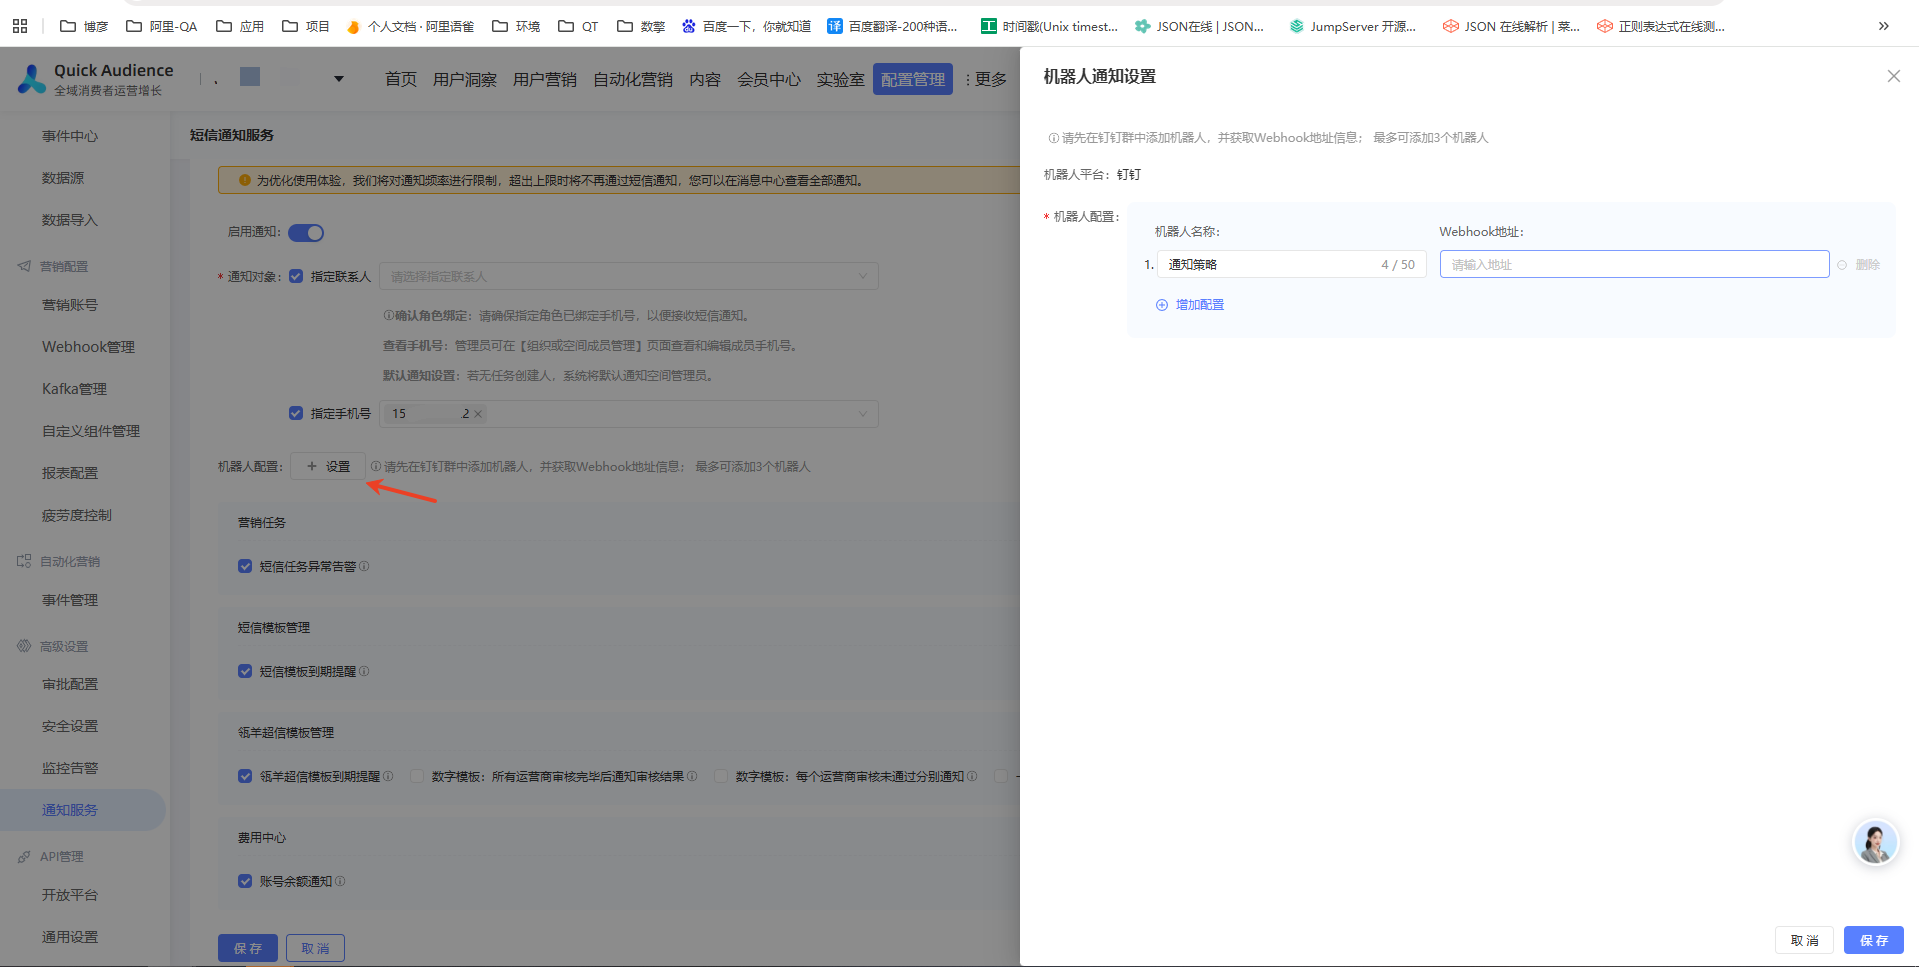This screenshot has height=967, width=1919.
Task: Click 取消 on the notification page
Action: [315, 948]
